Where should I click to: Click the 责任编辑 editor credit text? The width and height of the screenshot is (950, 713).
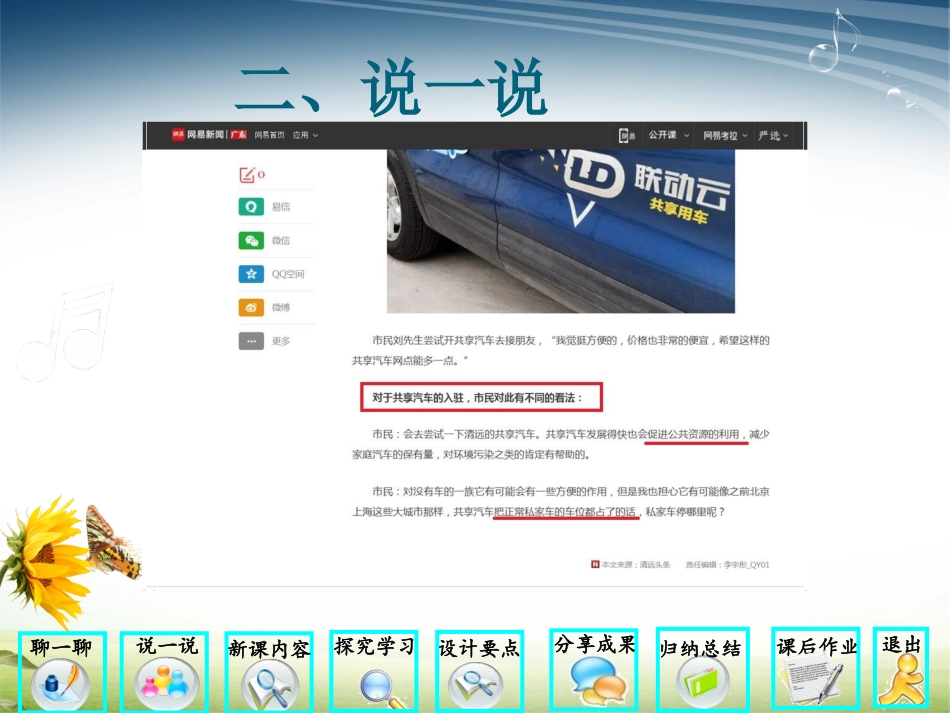728,565
